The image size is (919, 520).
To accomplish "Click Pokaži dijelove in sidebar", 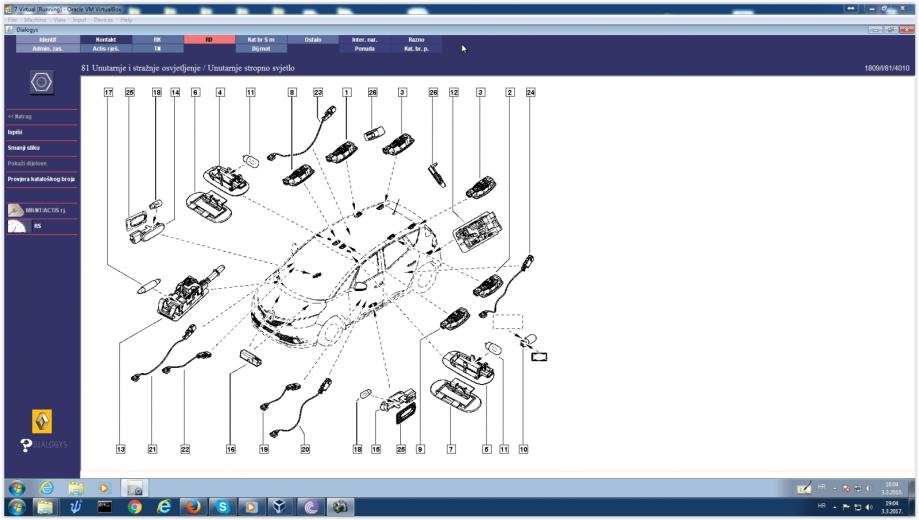I will pyautogui.click(x=27, y=164).
